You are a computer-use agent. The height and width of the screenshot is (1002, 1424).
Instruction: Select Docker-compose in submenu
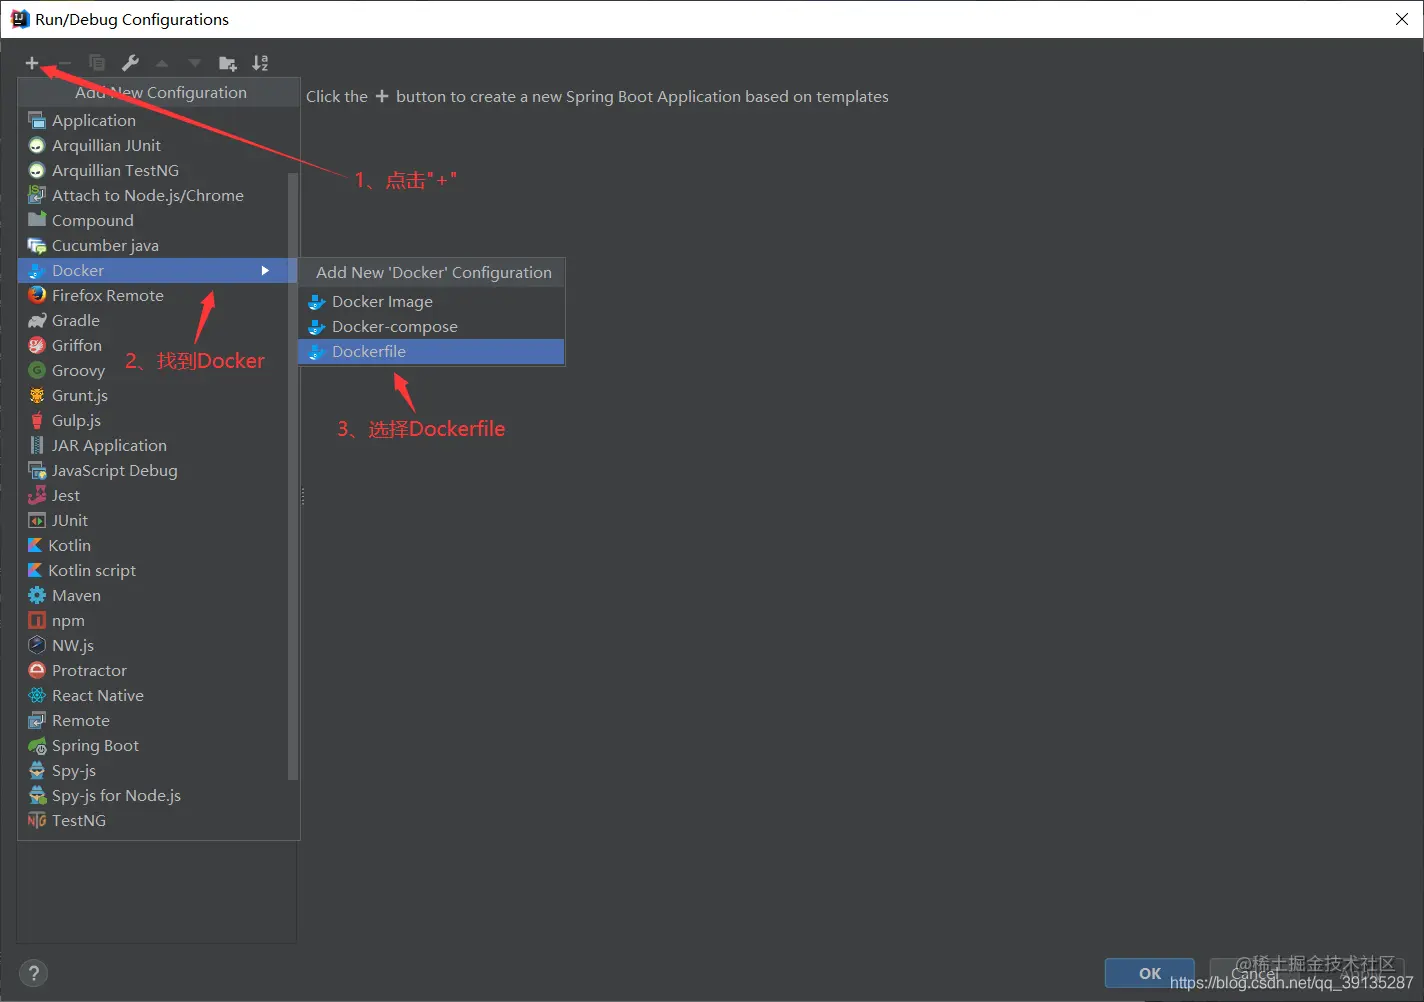click(432, 326)
